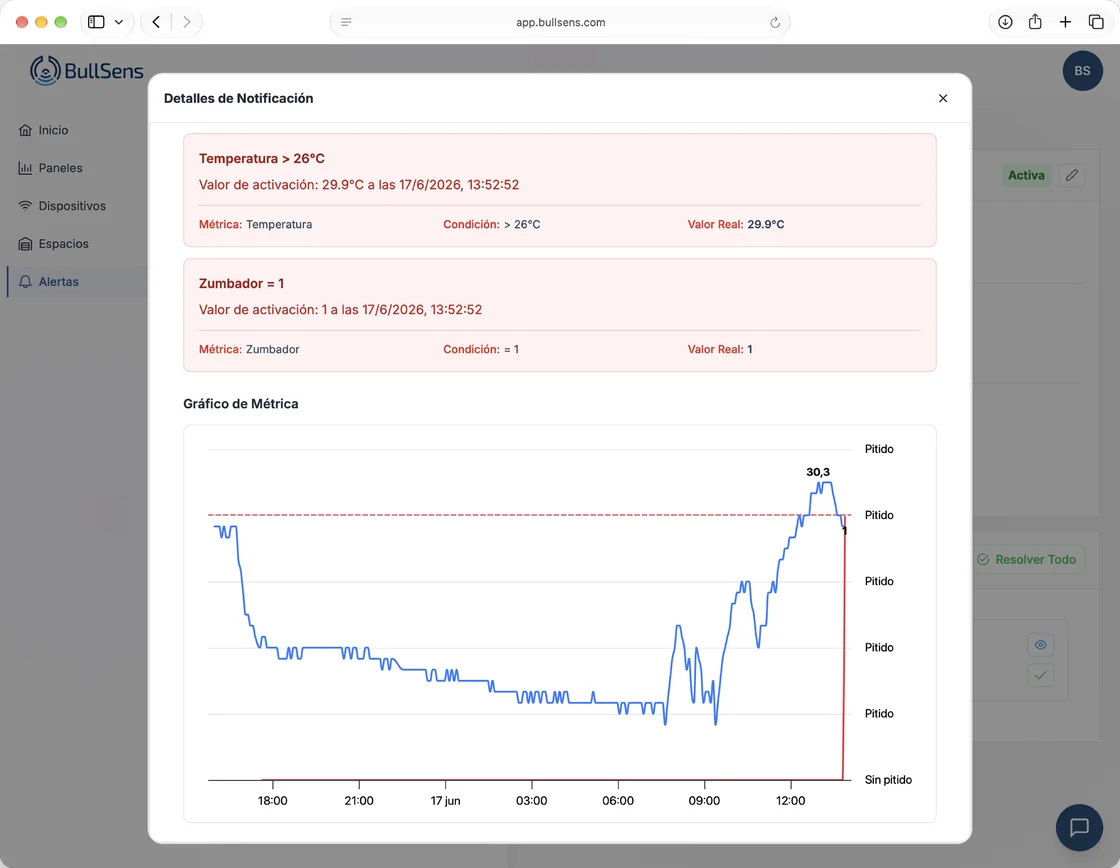
Task: Click the Activa status badge
Action: (1026, 175)
